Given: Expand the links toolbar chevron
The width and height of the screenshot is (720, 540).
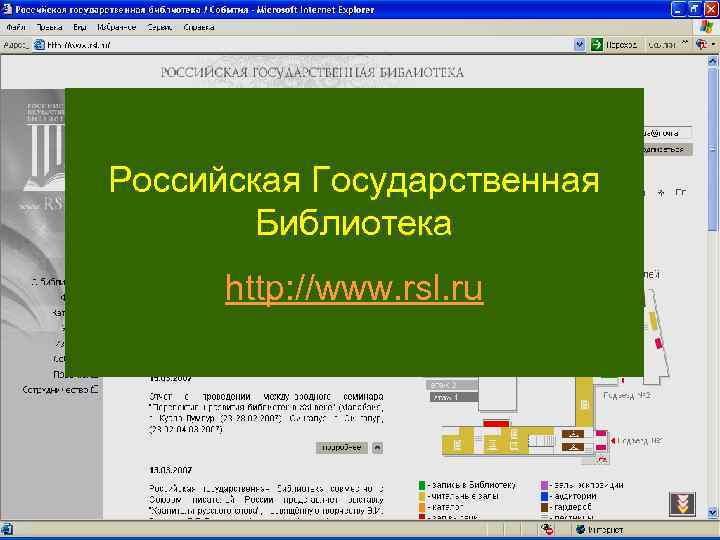Looking at the screenshot, I should tap(685, 43).
